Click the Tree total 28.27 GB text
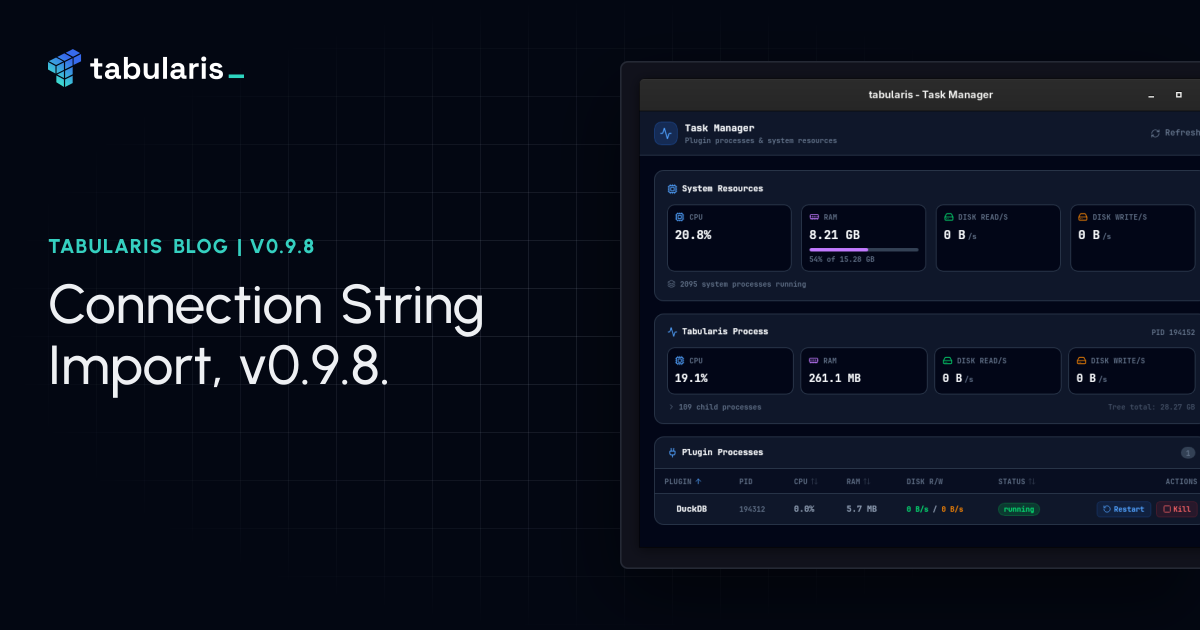The height and width of the screenshot is (630, 1200). click(1151, 407)
